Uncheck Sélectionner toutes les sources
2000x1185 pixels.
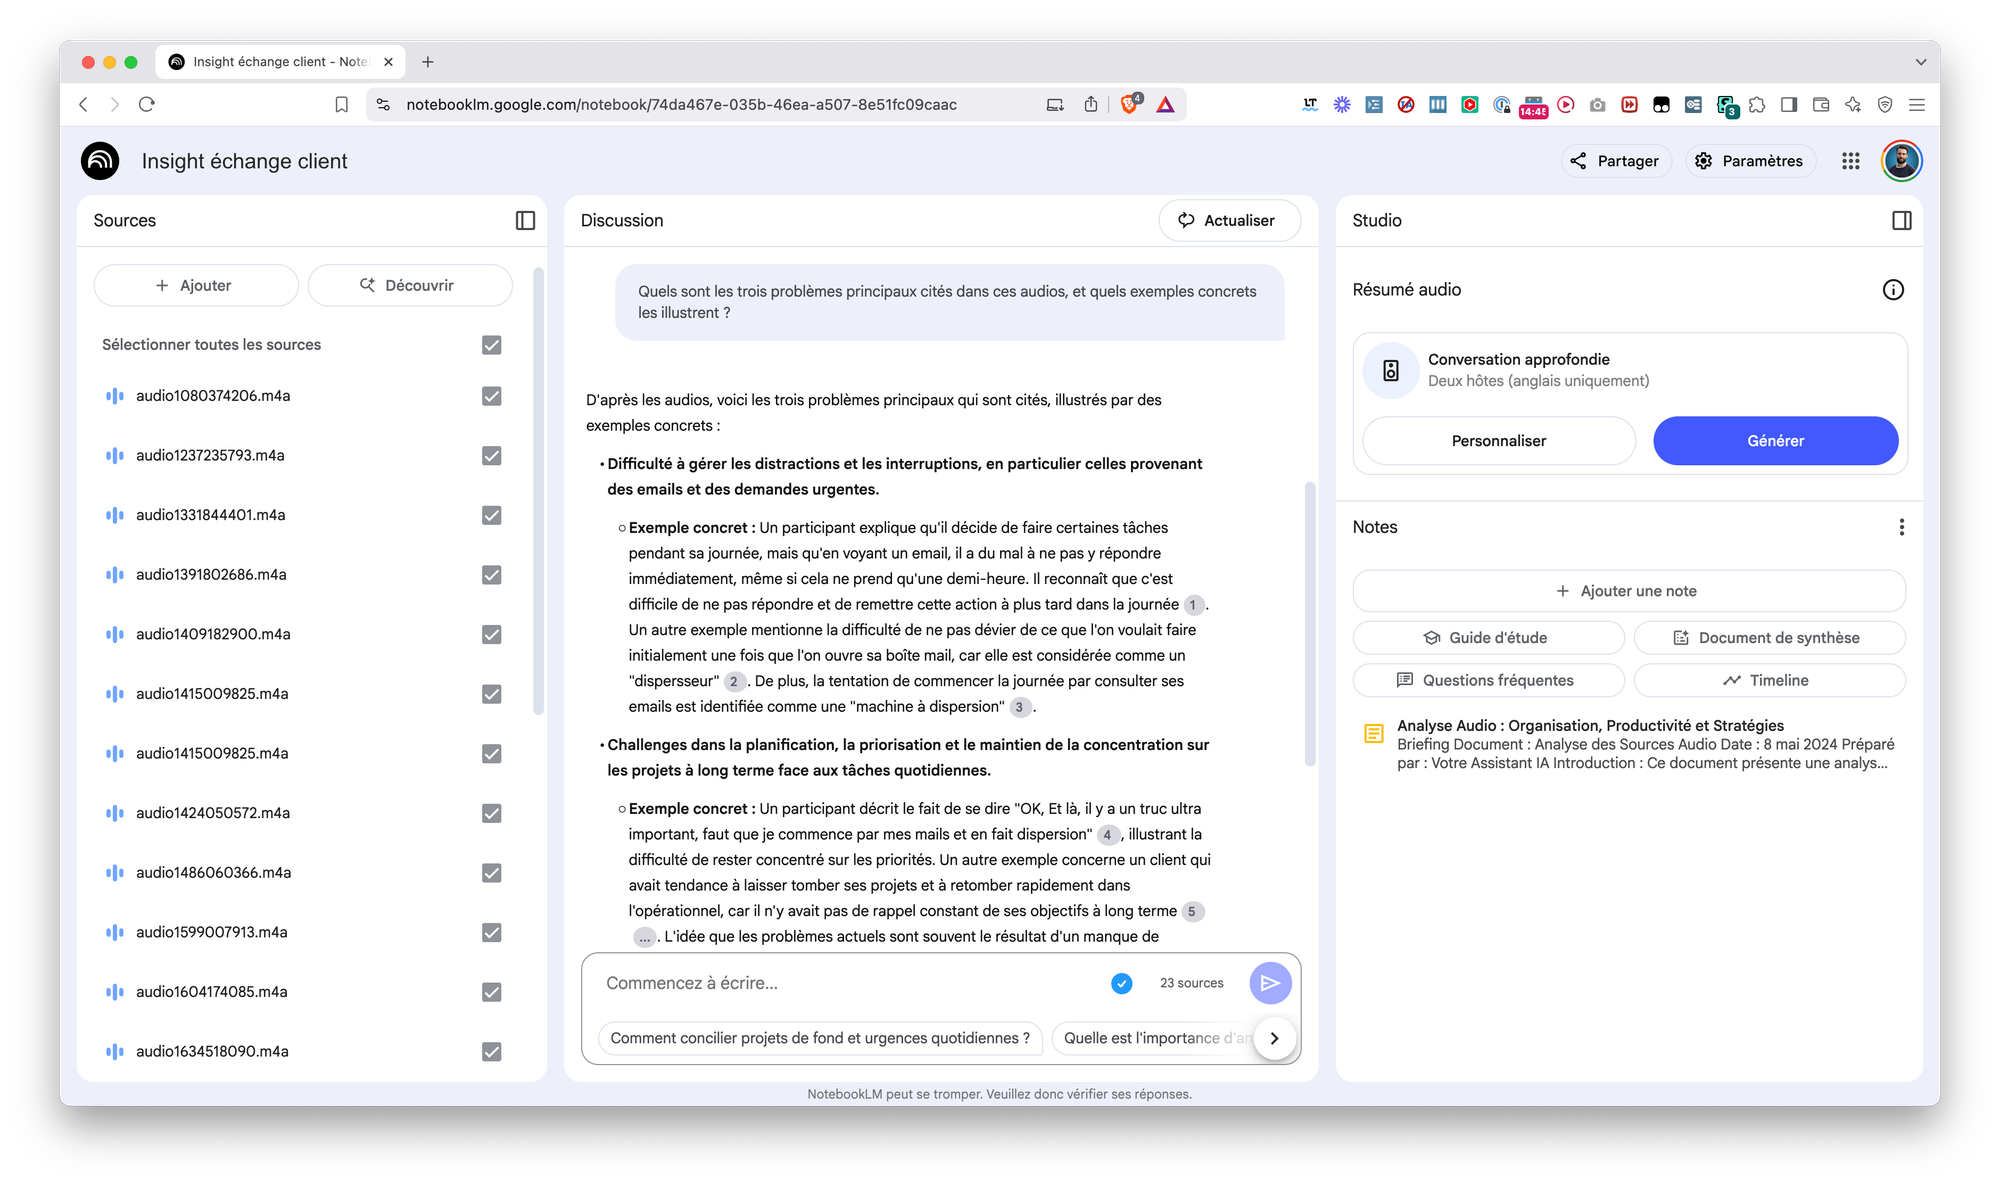(491, 345)
